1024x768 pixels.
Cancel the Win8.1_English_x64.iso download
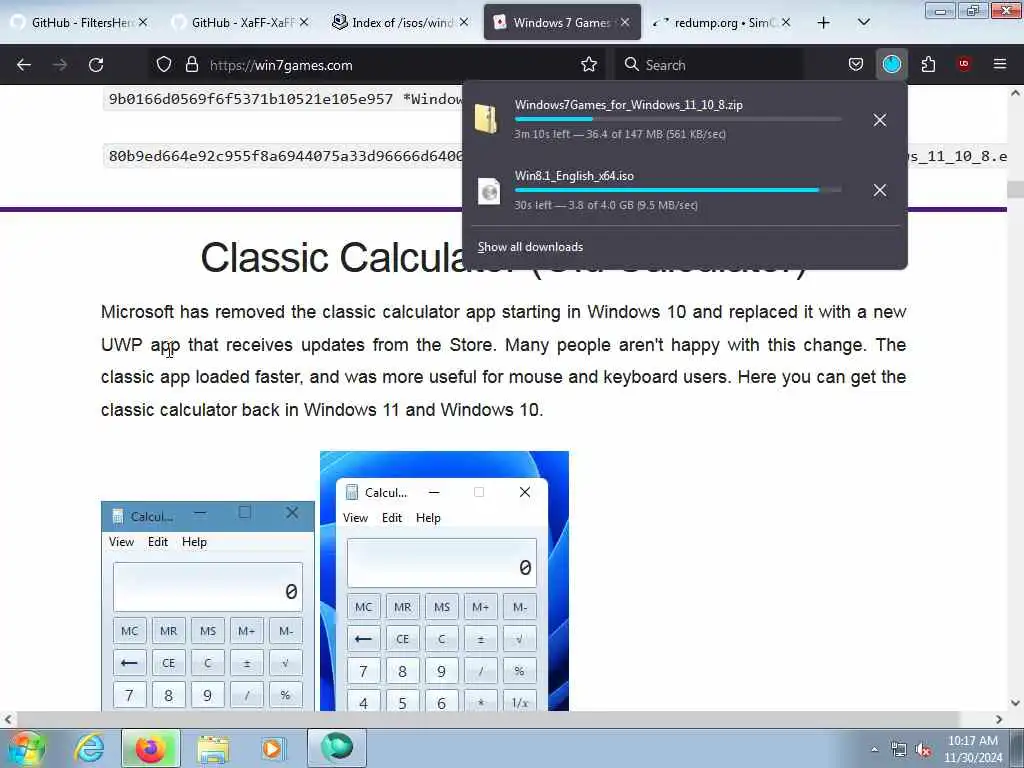click(880, 191)
